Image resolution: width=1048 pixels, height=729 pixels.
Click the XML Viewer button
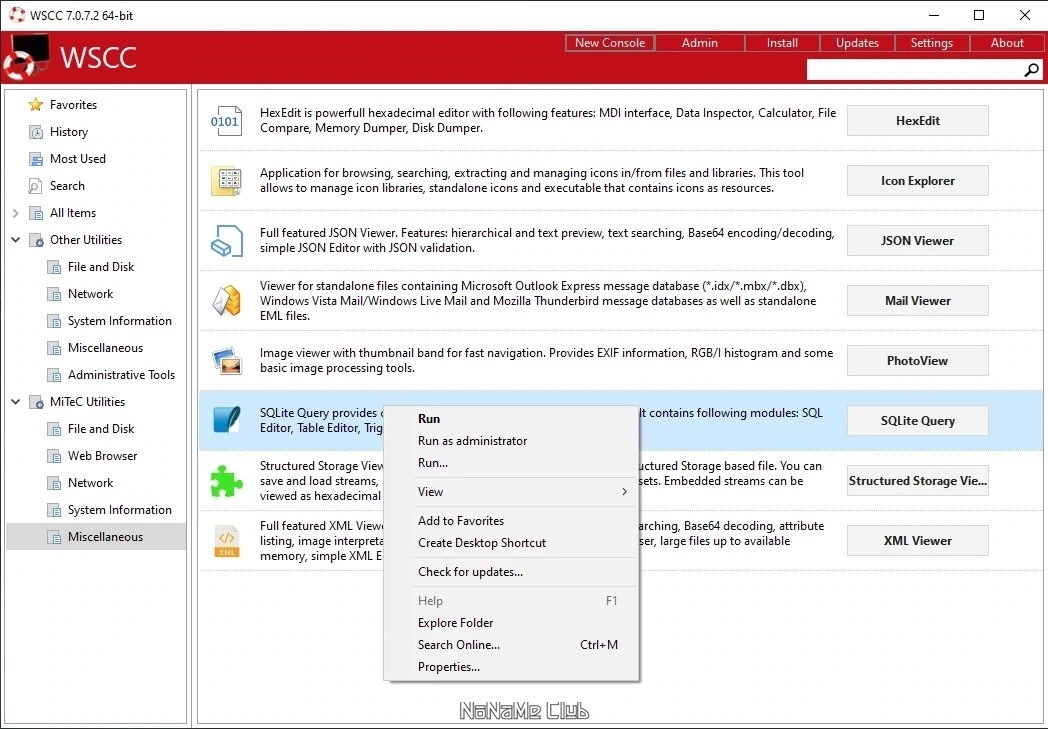918,541
